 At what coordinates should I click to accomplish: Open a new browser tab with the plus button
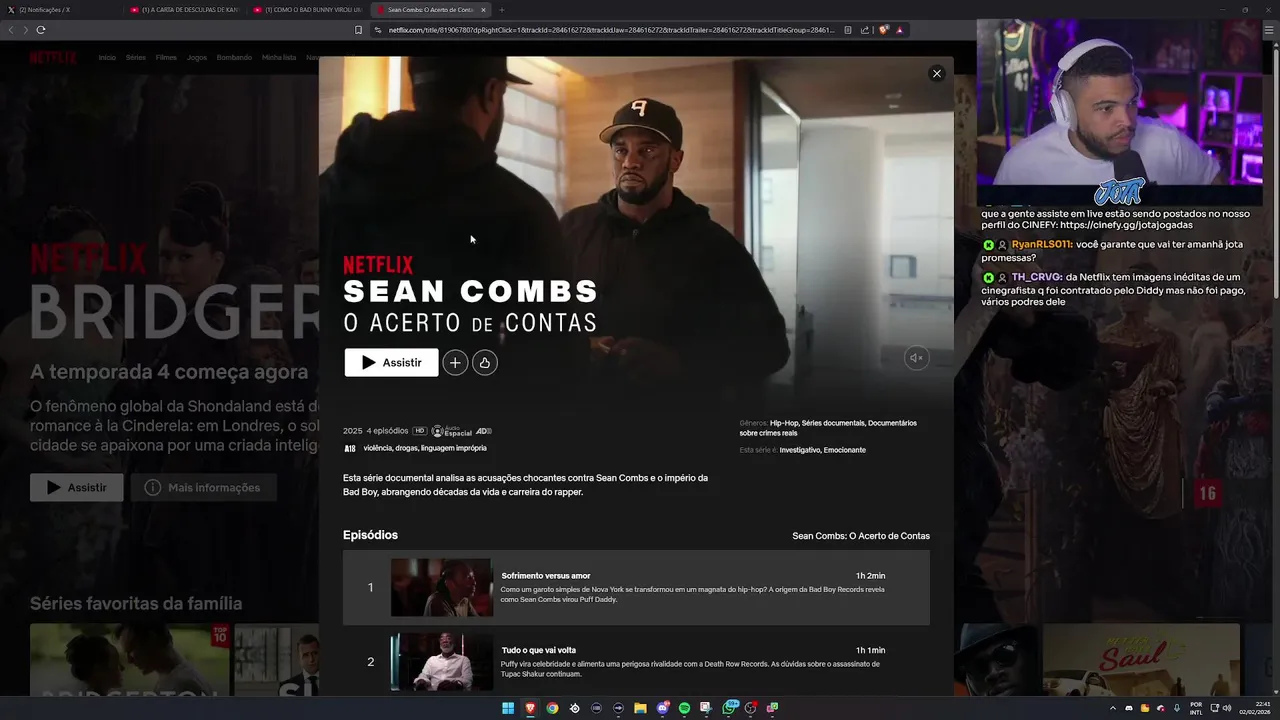coord(502,10)
